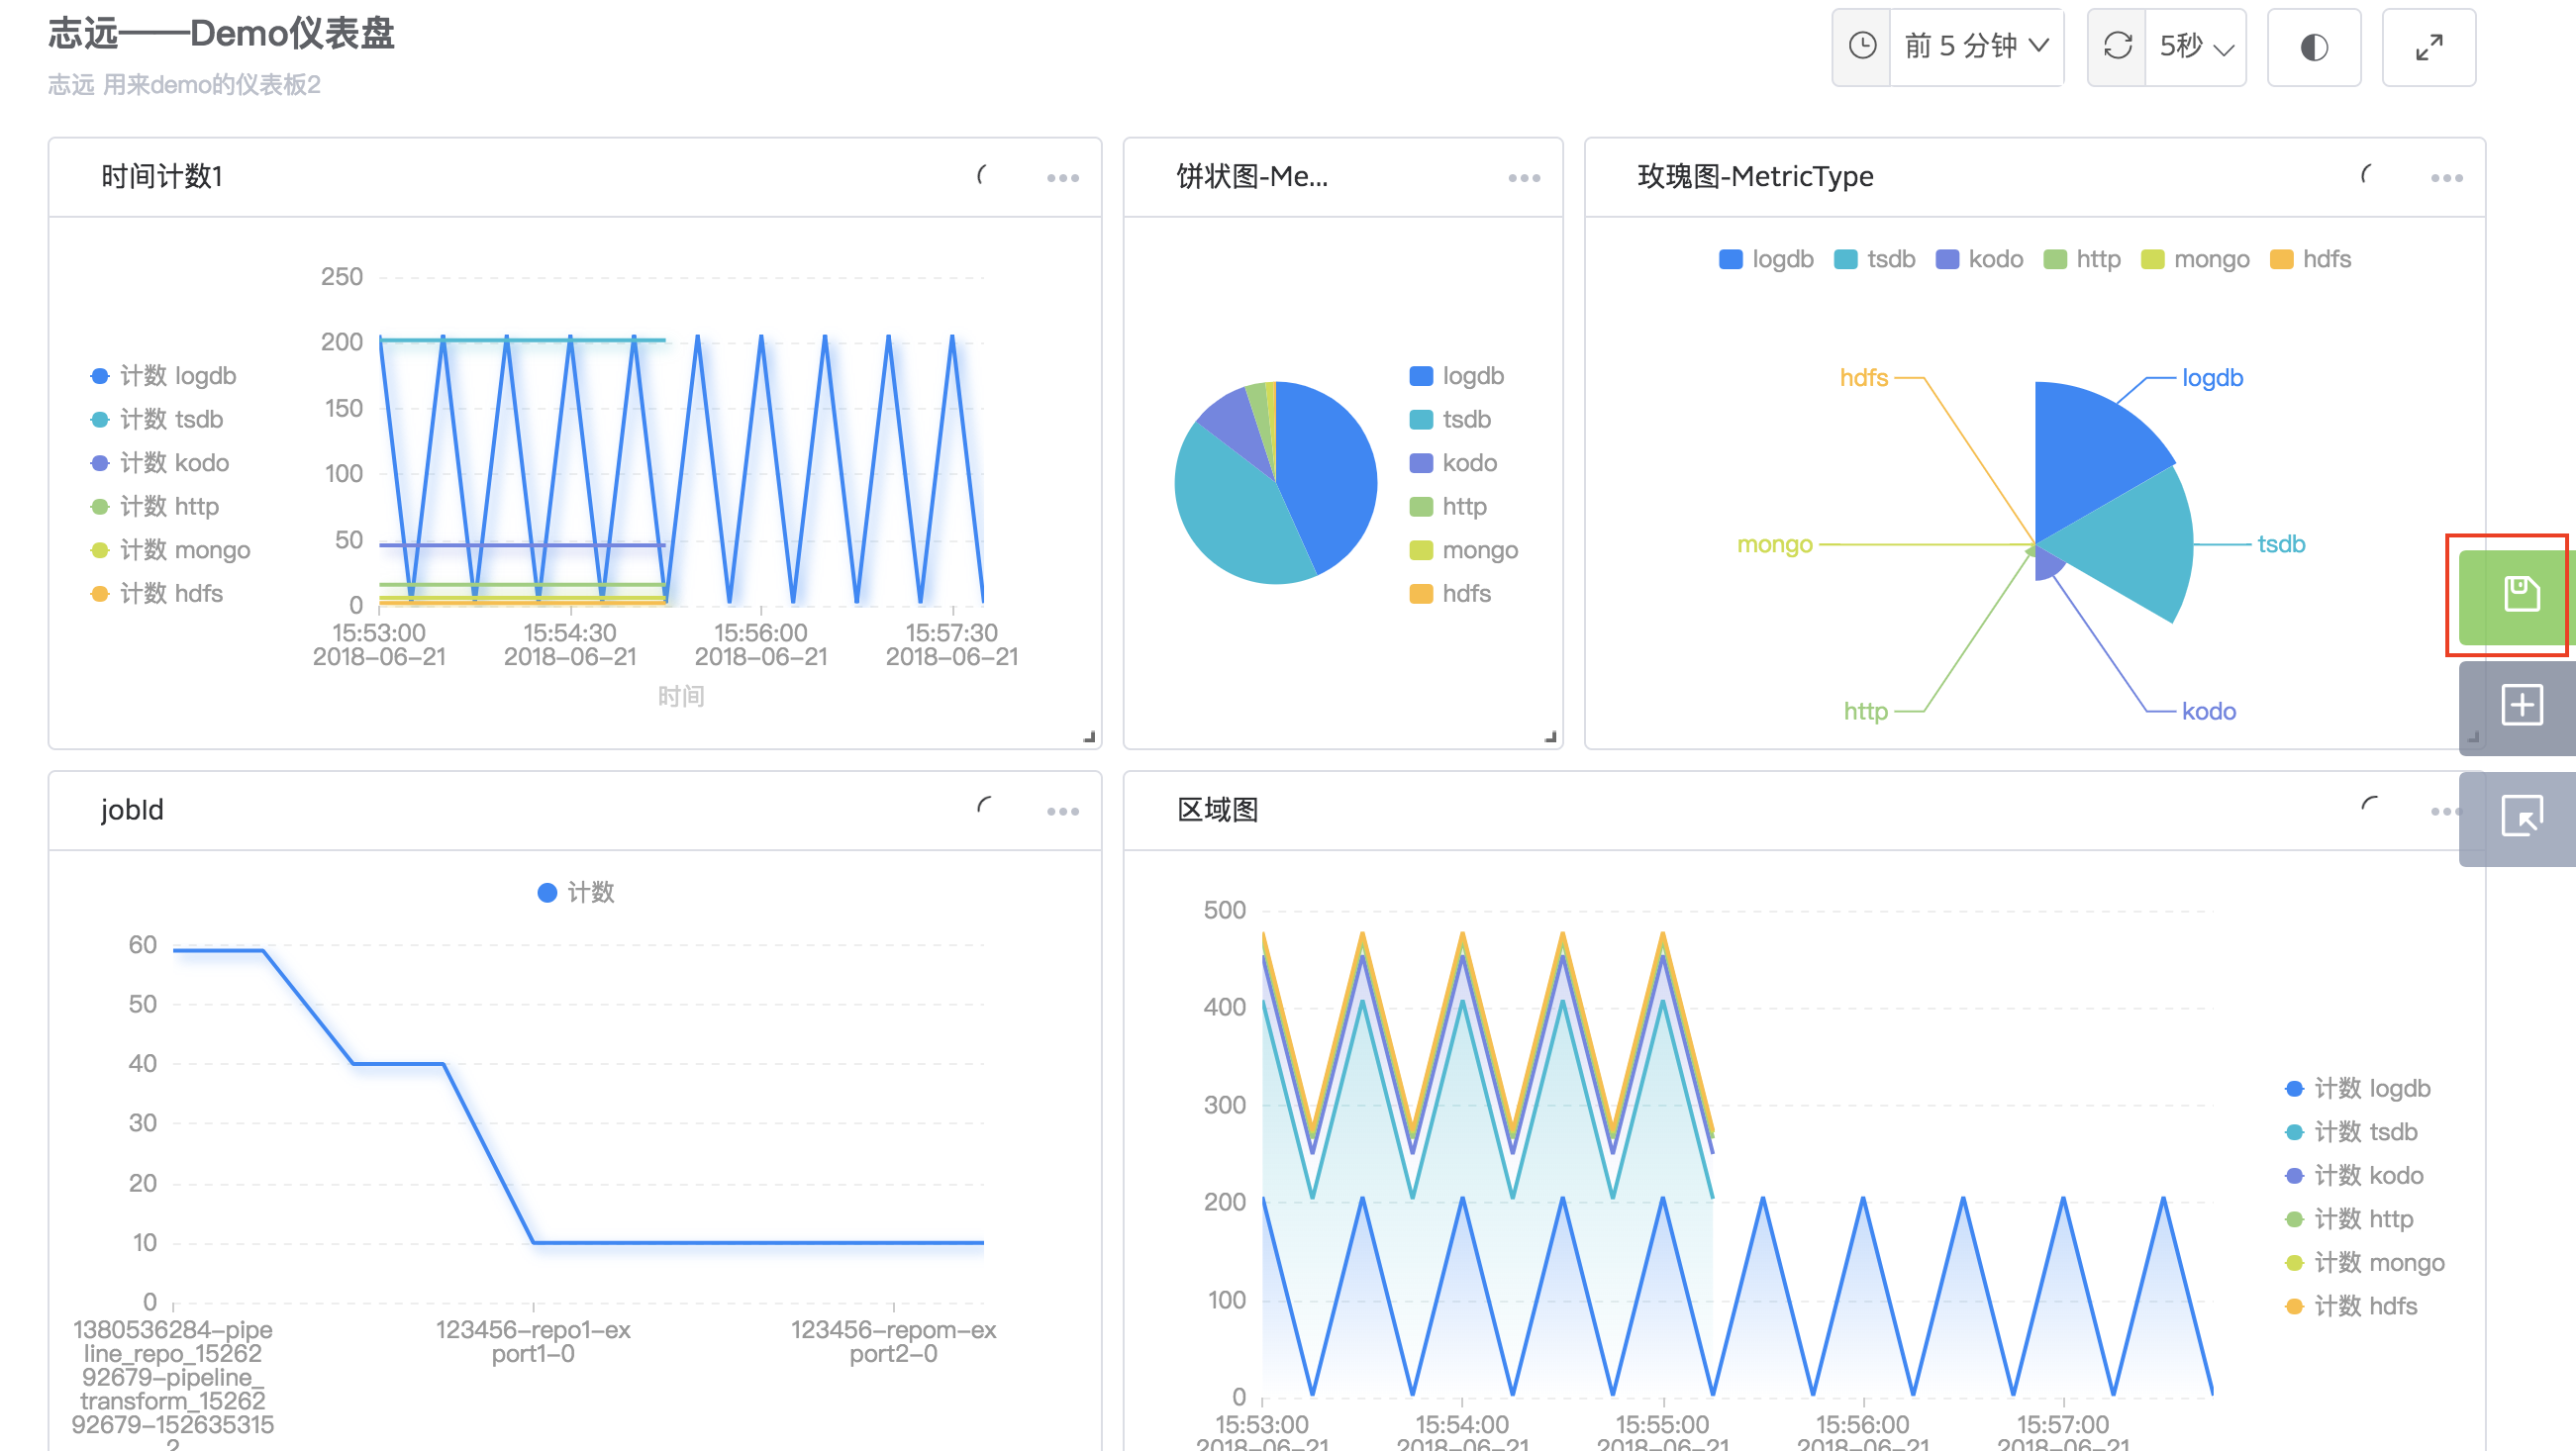Toggle 计数 kodo legend in 区域图
2576x1451 pixels.
2355,1176
